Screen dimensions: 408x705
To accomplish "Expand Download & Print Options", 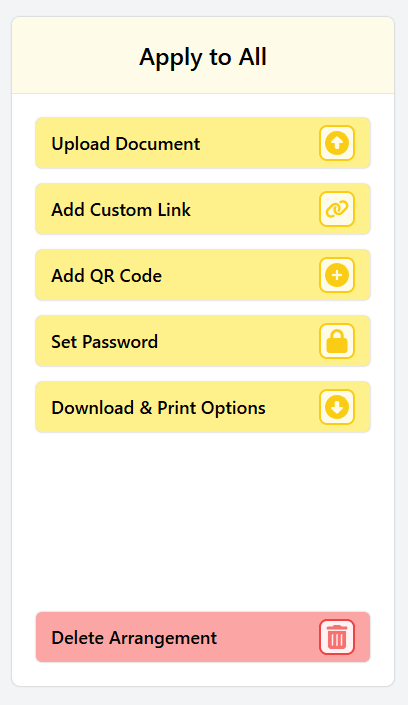I will [x=203, y=407].
